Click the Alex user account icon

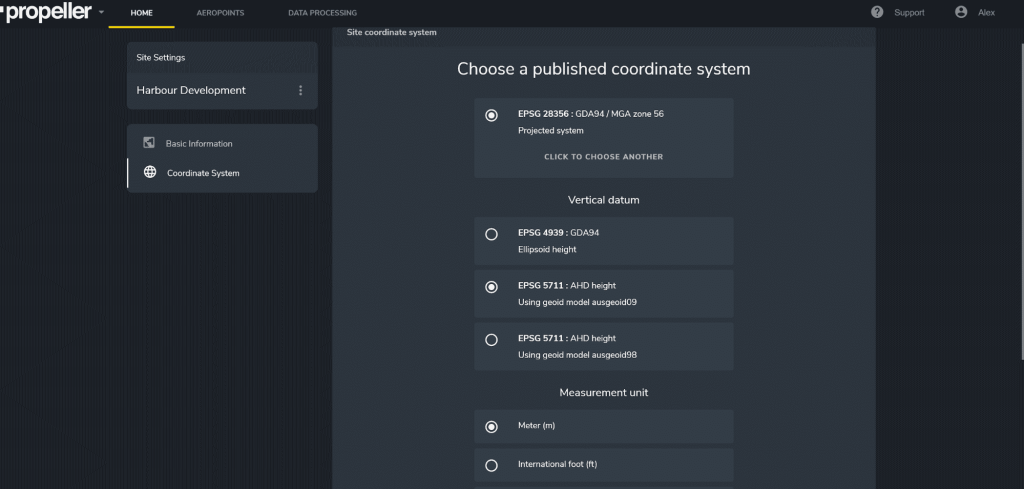(x=961, y=12)
